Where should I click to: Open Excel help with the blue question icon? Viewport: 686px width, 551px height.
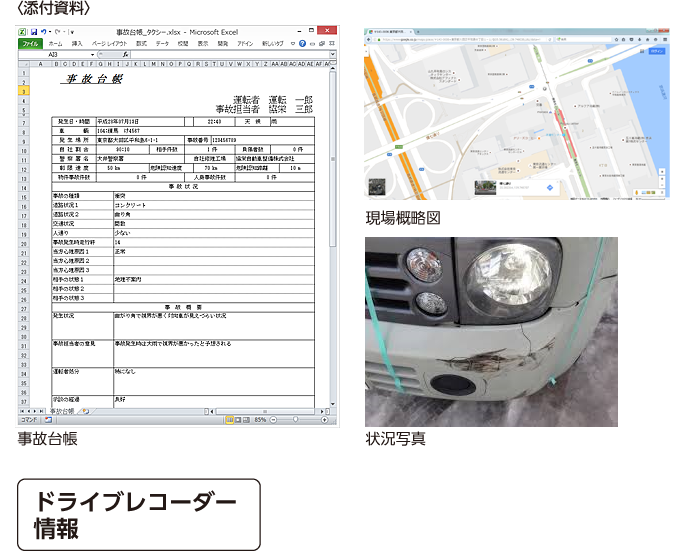point(302,43)
